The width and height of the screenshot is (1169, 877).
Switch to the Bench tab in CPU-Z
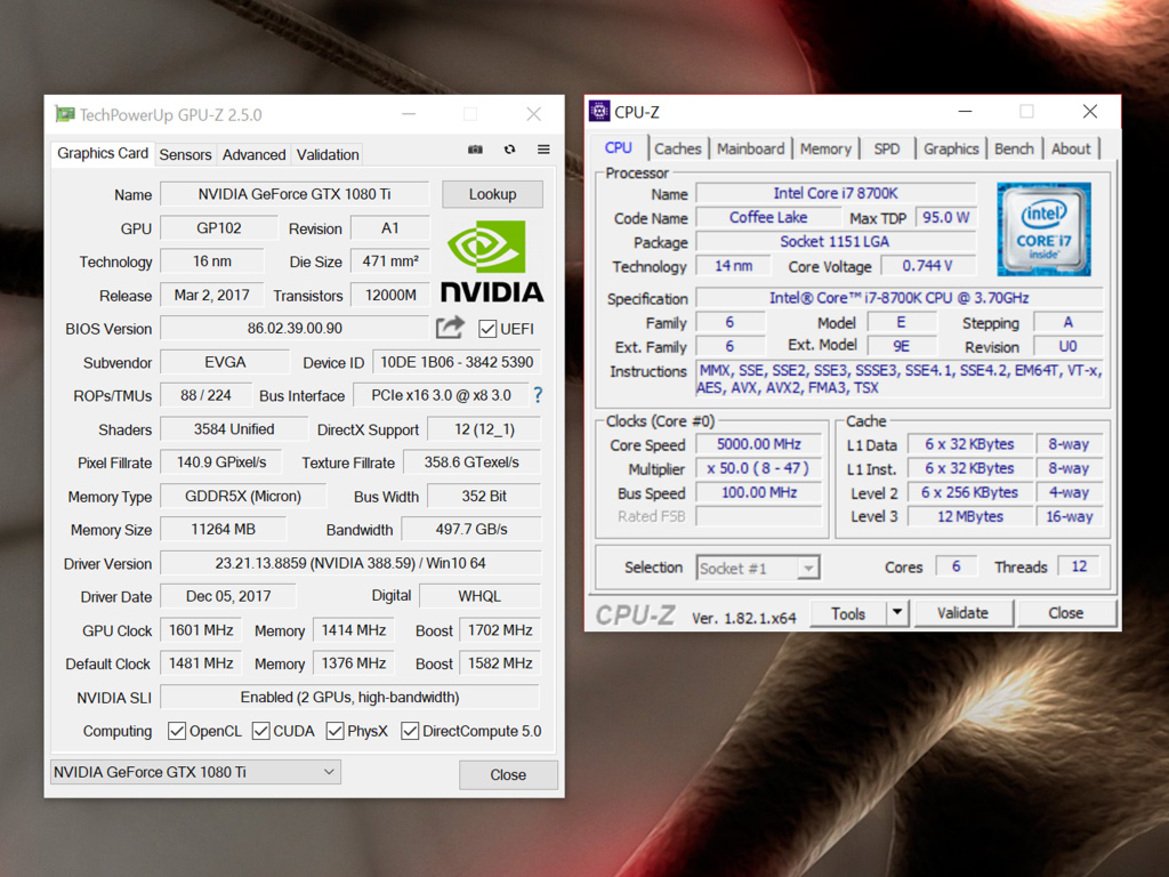(x=1014, y=148)
